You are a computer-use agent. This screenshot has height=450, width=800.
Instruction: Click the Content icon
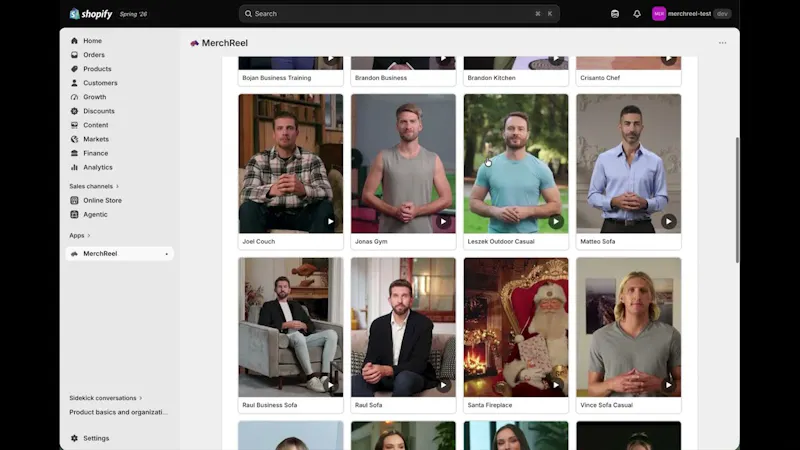(x=74, y=125)
